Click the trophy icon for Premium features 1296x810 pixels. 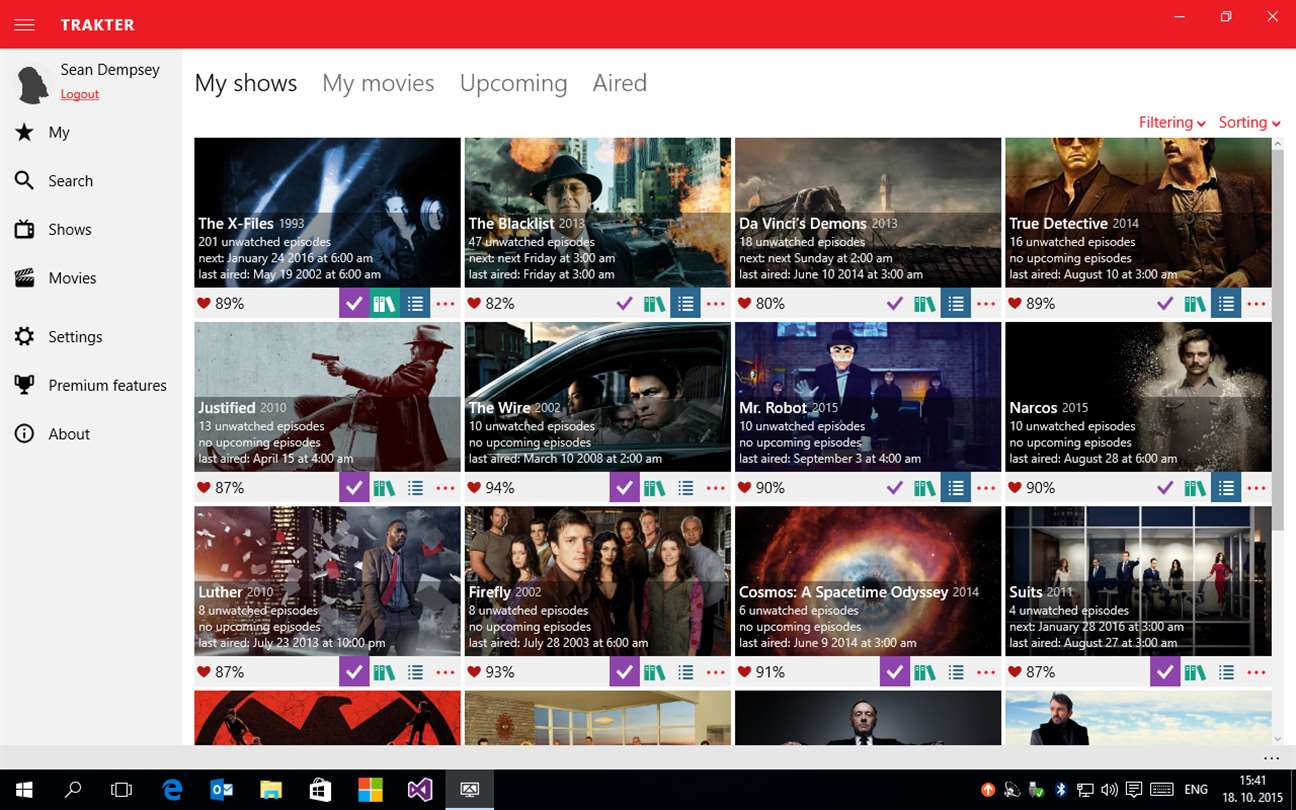(x=24, y=385)
